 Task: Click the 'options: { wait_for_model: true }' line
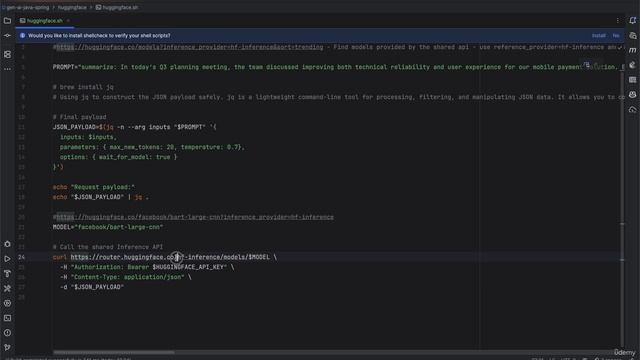(x=118, y=157)
